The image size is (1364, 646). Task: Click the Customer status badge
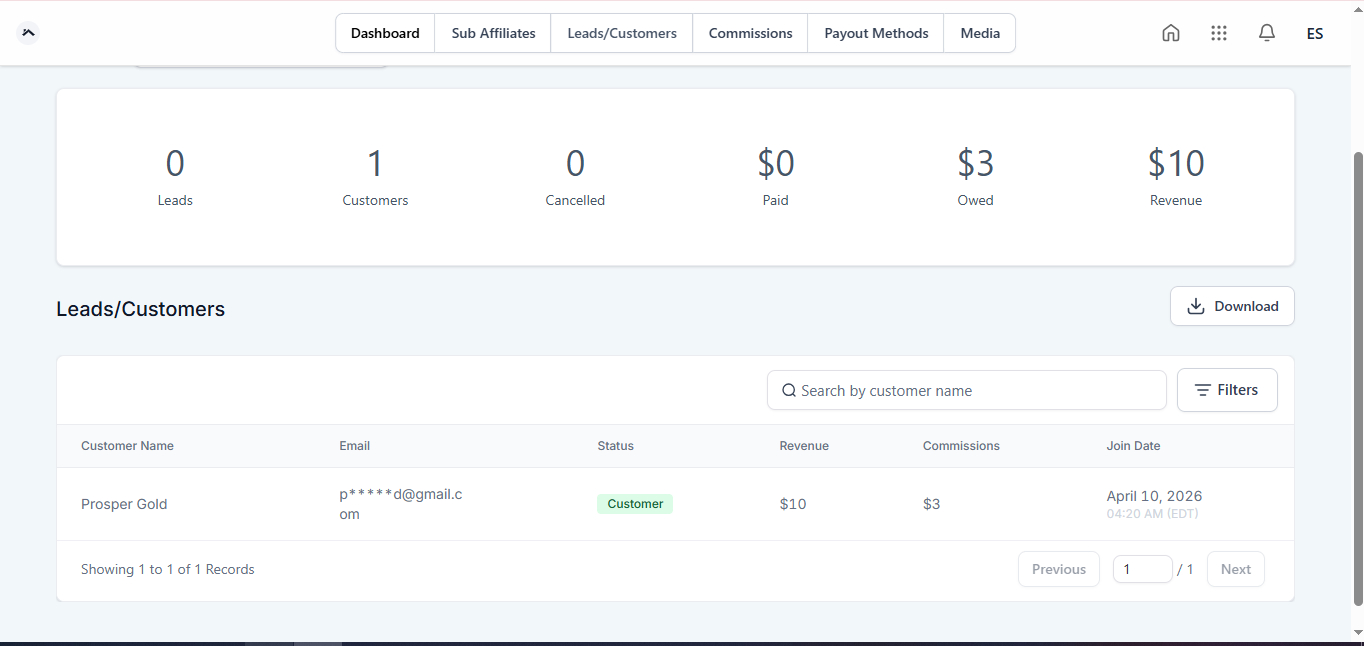click(635, 504)
